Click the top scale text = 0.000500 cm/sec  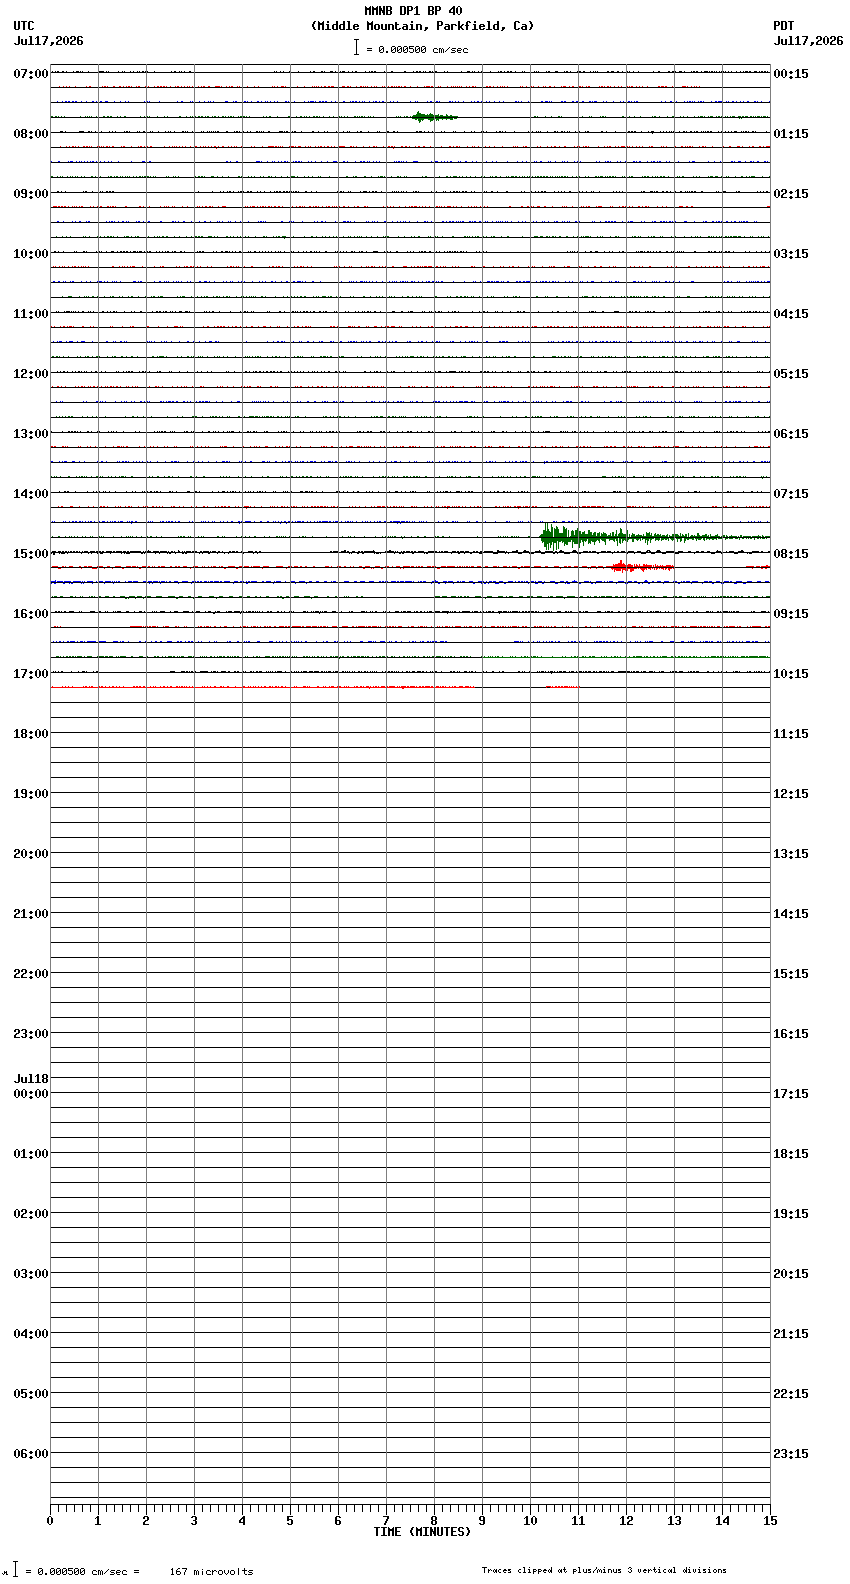pyautogui.click(x=417, y=49)
